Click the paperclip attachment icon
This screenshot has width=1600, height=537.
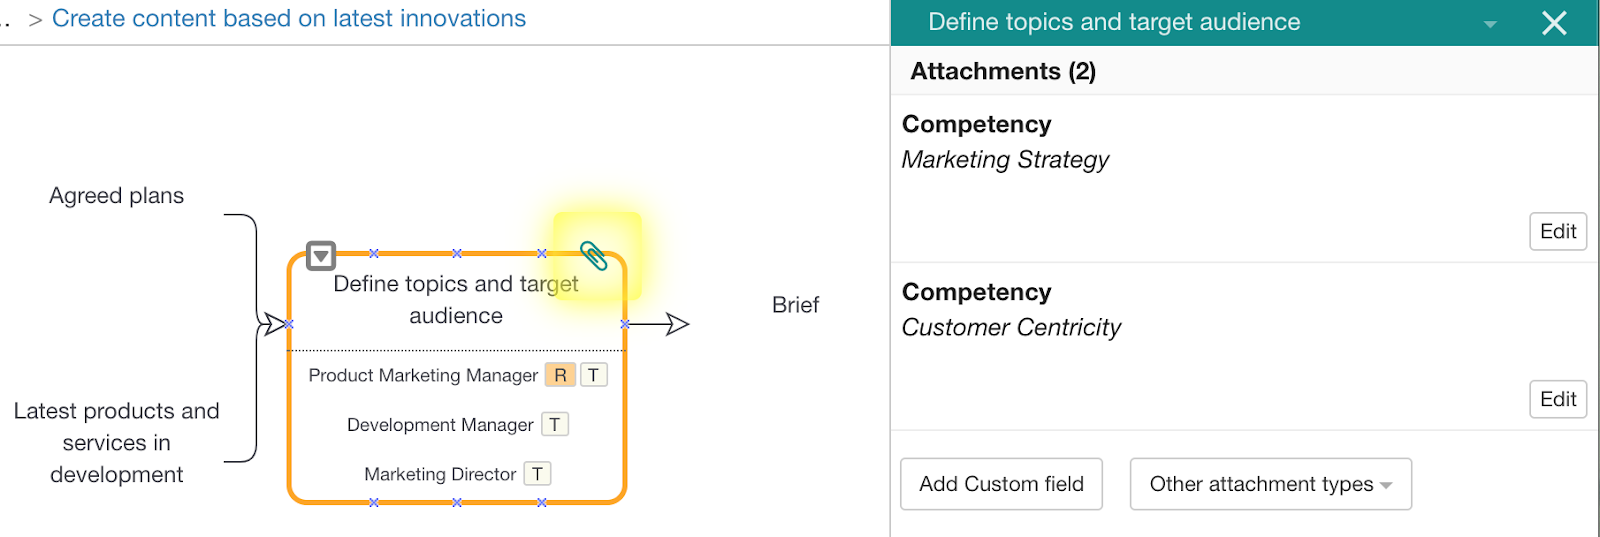tap(594, 256)
